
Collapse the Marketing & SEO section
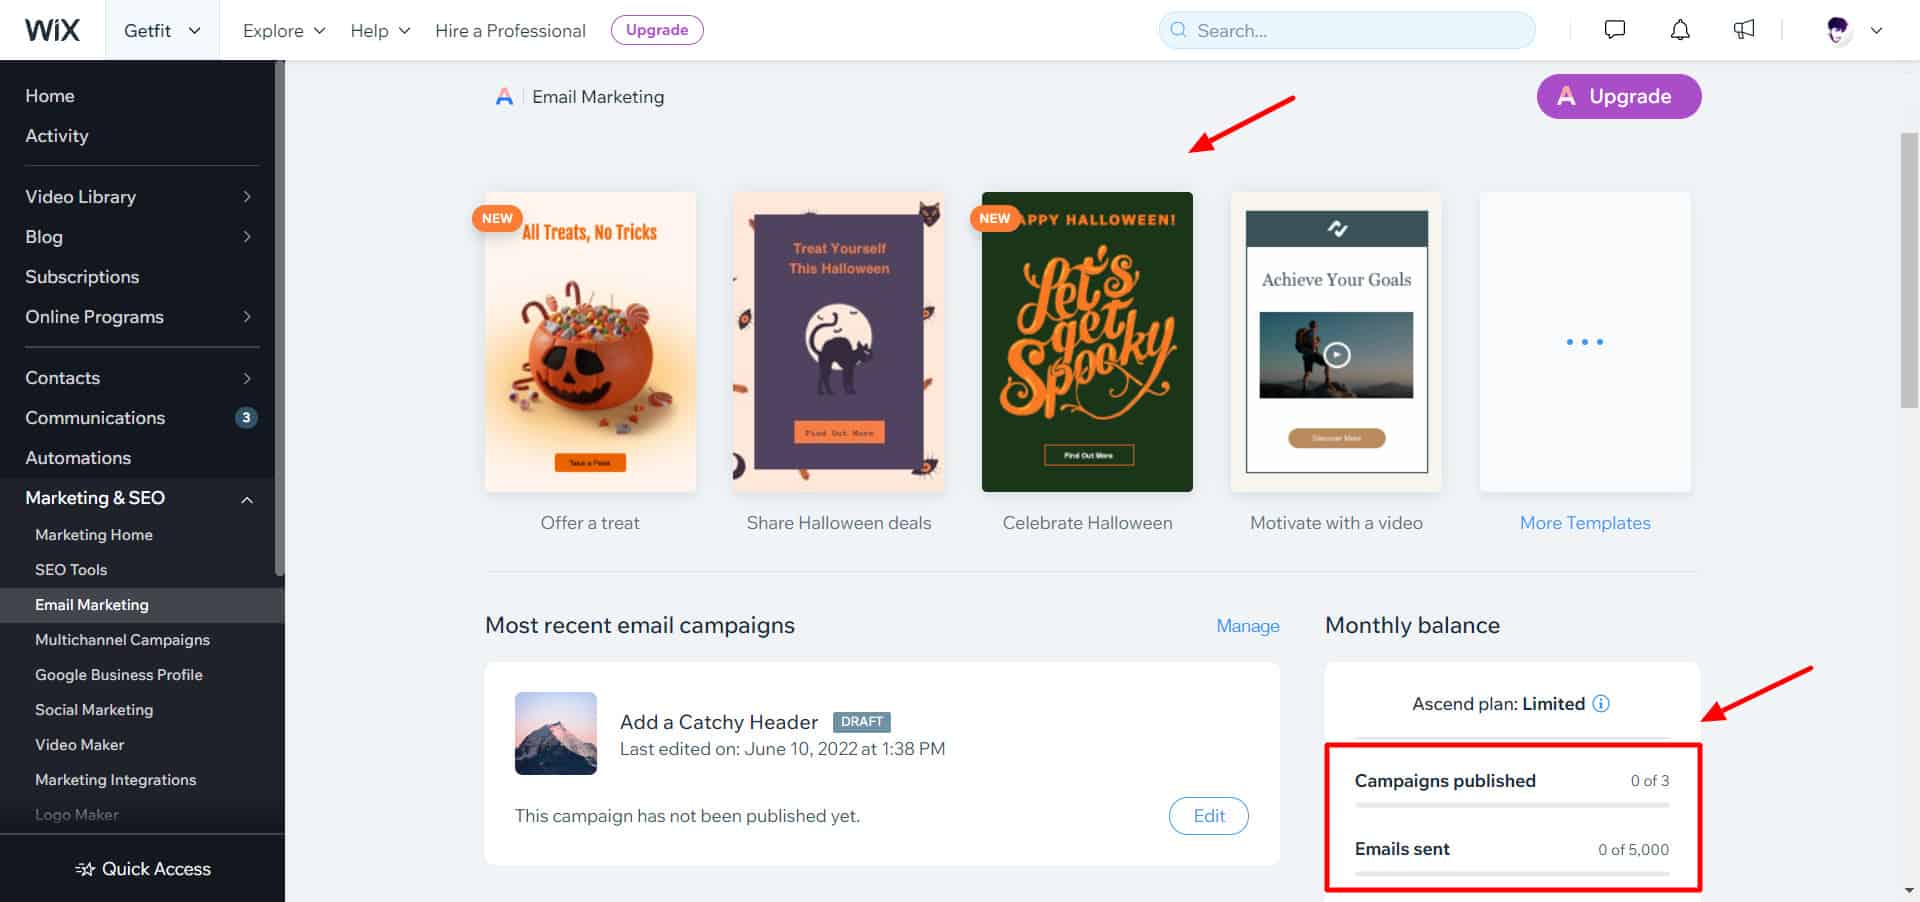click(x=246, y=498)
